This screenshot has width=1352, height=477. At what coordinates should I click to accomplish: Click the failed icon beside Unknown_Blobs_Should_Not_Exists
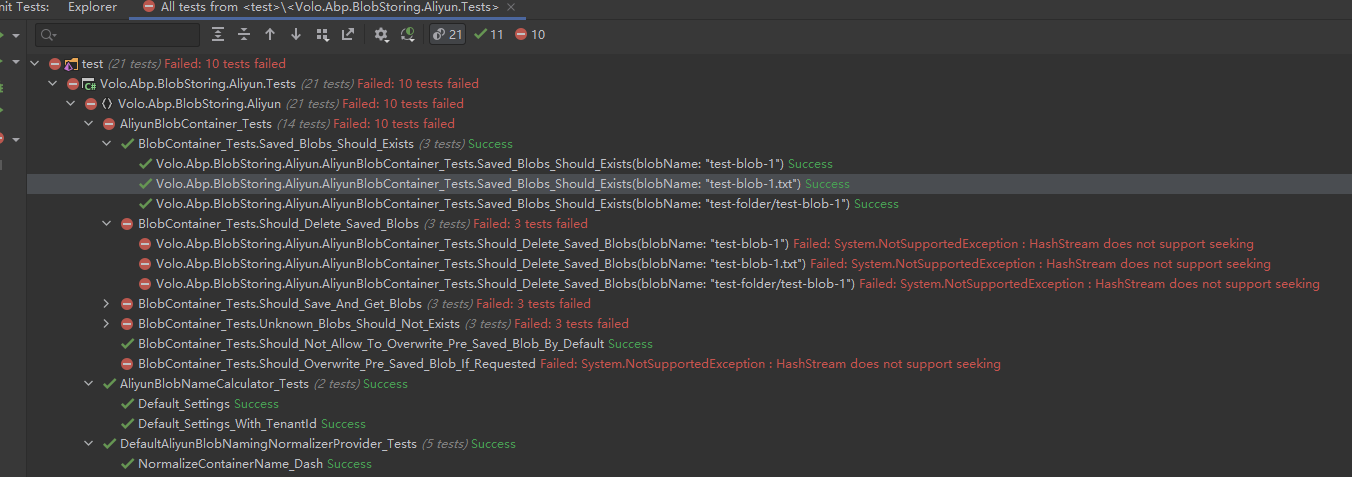[127, 324]
